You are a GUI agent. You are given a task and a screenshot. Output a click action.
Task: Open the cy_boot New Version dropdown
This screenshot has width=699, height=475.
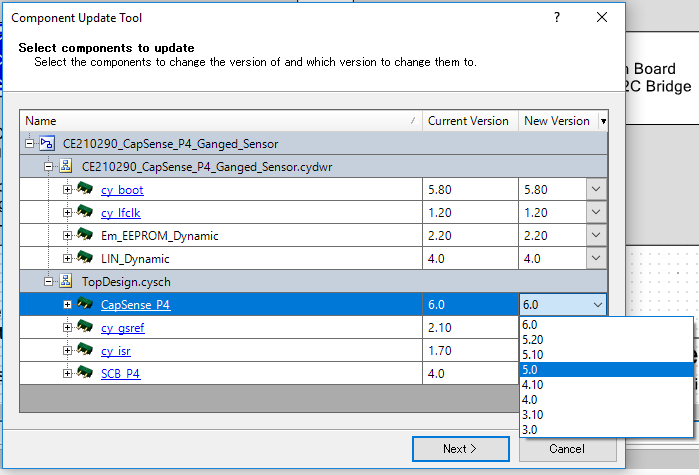tap(596, 189)
